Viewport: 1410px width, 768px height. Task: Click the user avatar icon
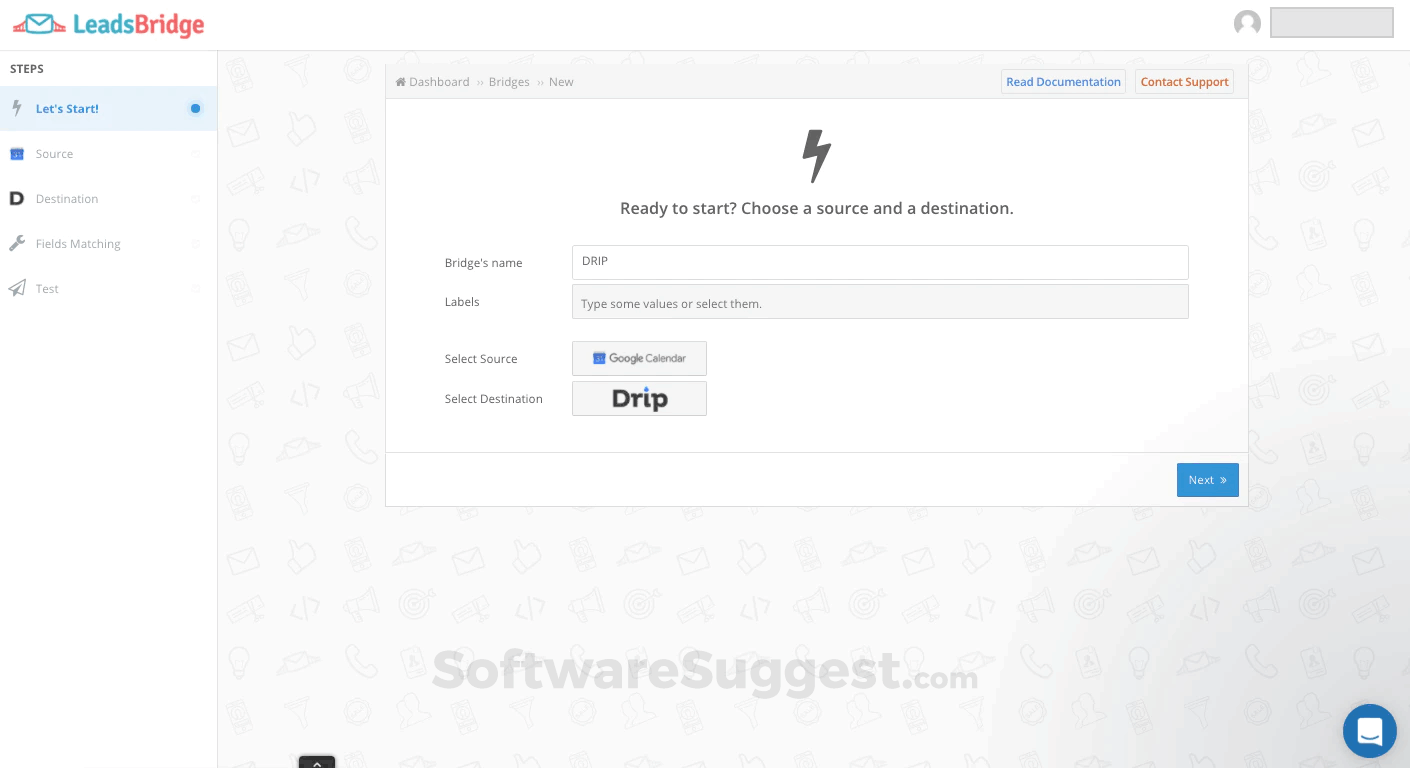1247,22
